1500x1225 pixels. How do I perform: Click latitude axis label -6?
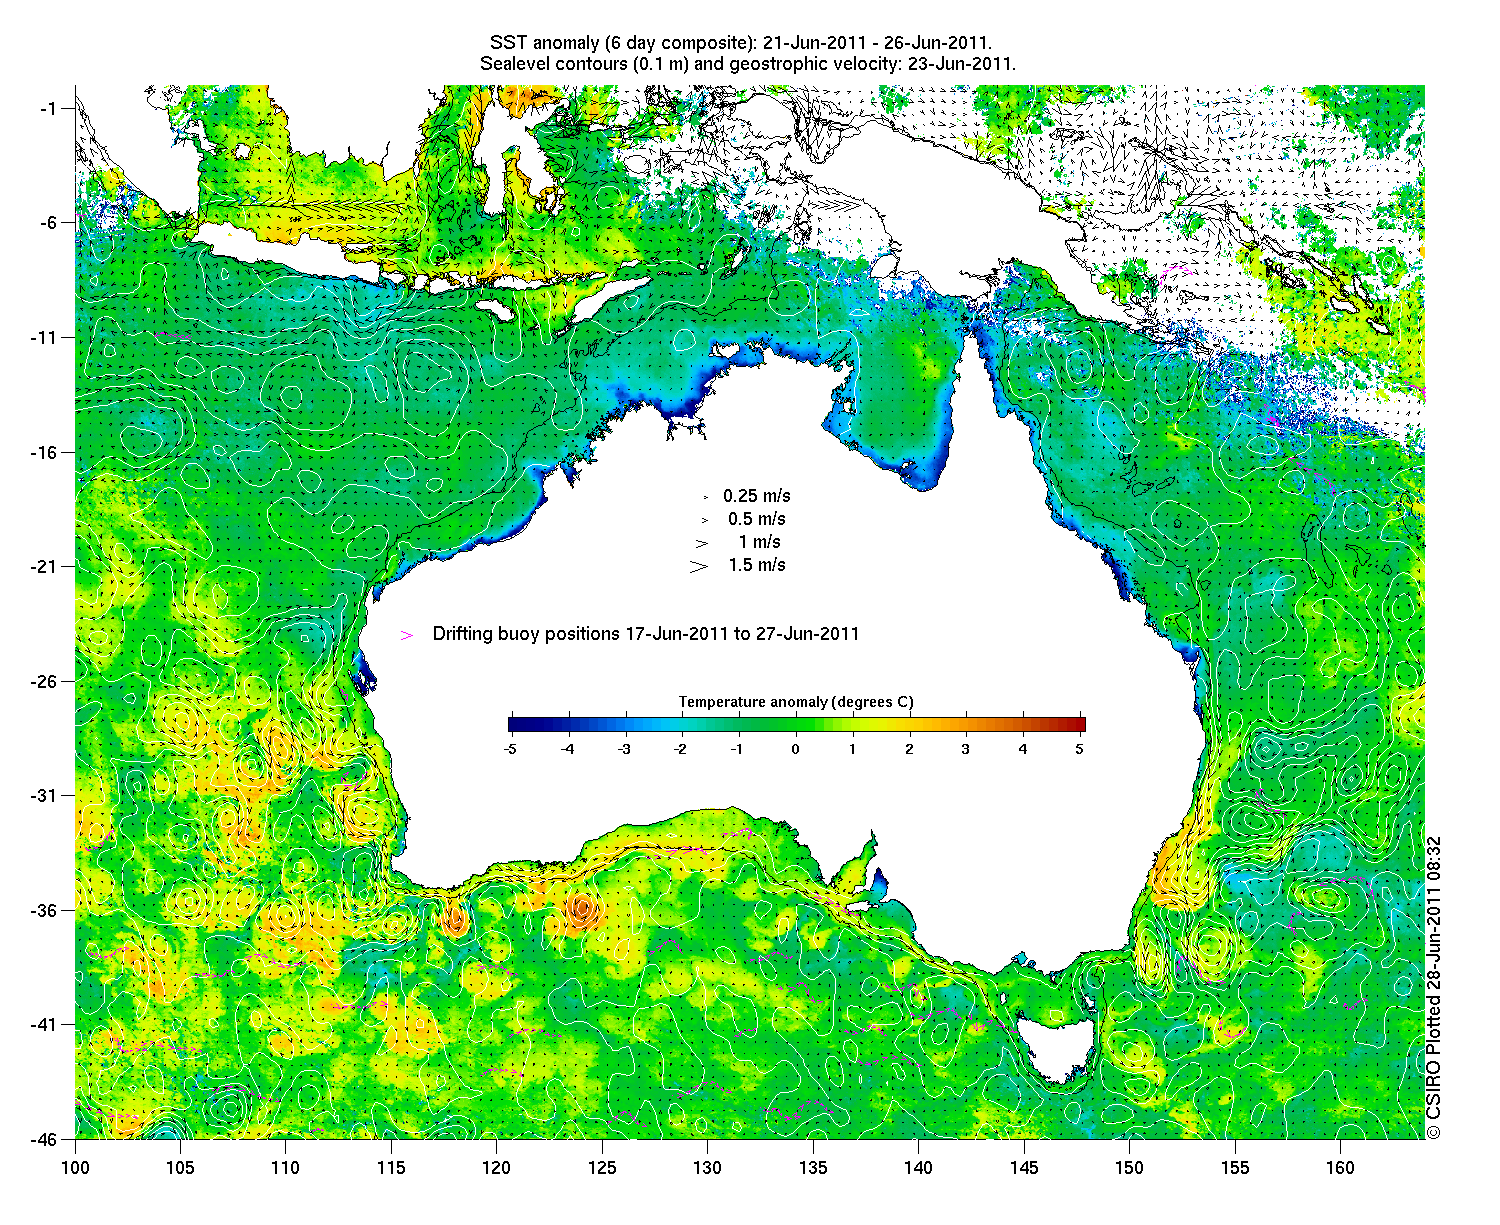(x=49, y=223)
